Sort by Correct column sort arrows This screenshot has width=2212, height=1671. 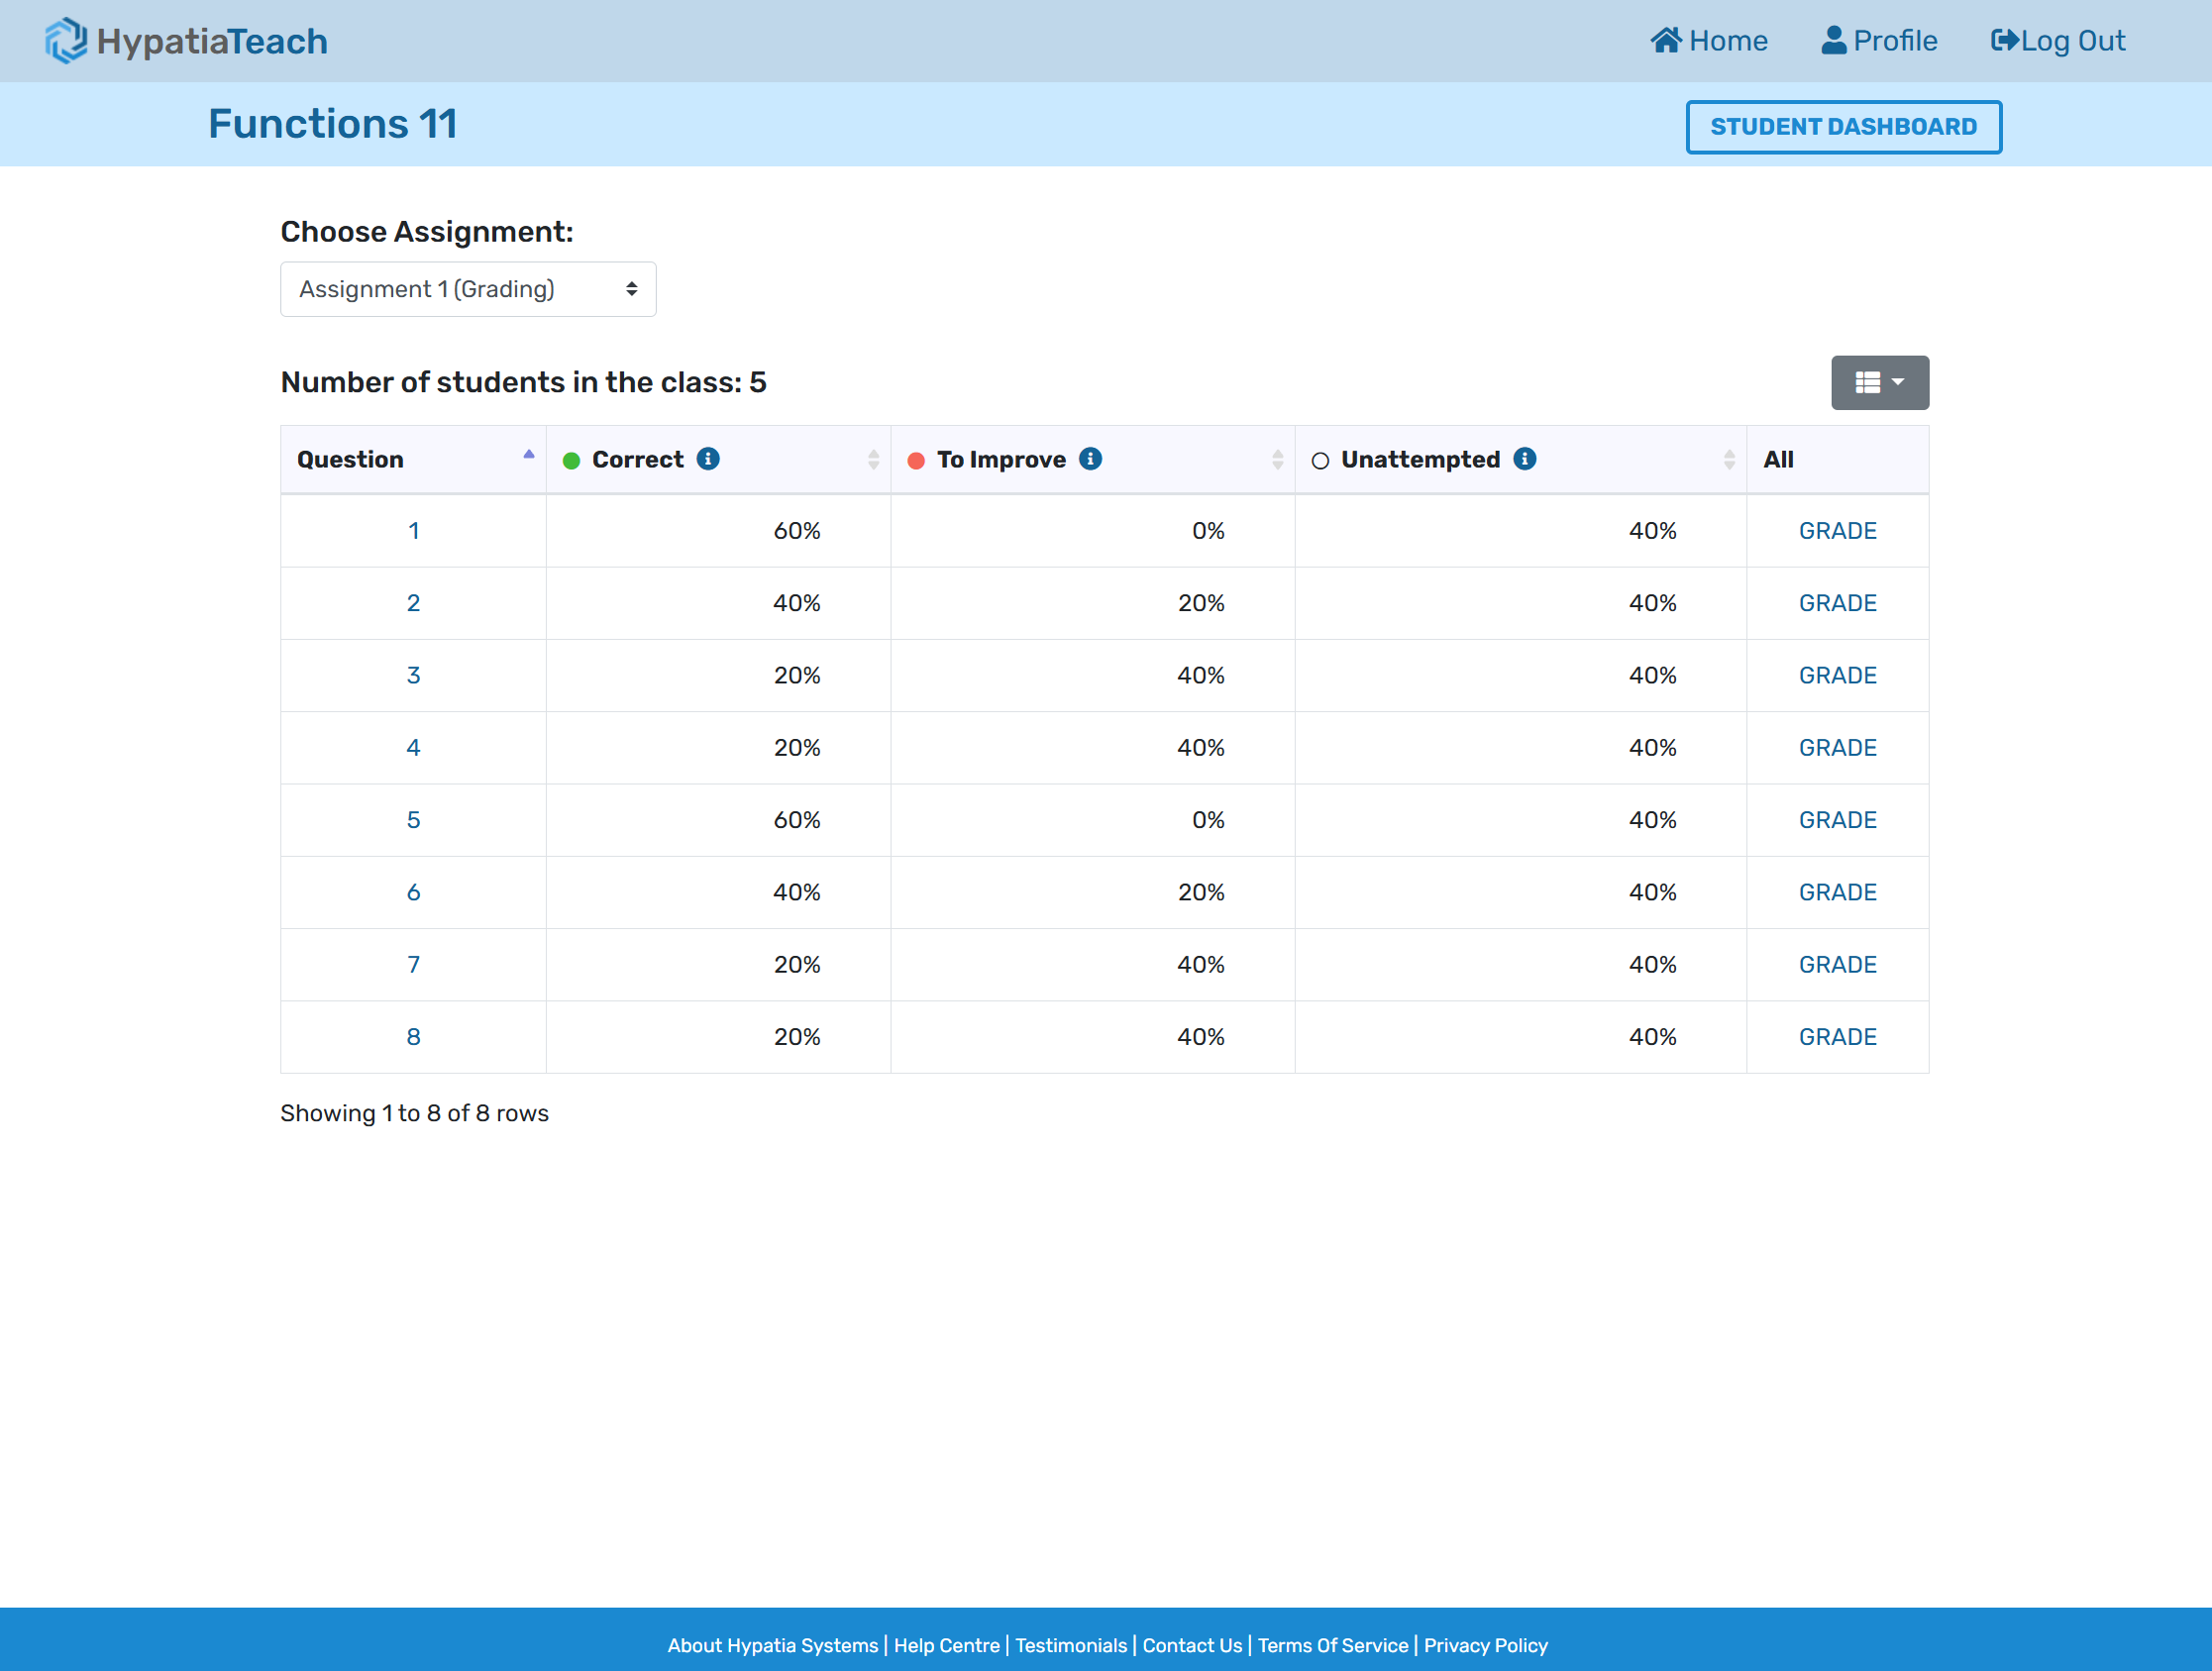(873, 460)
